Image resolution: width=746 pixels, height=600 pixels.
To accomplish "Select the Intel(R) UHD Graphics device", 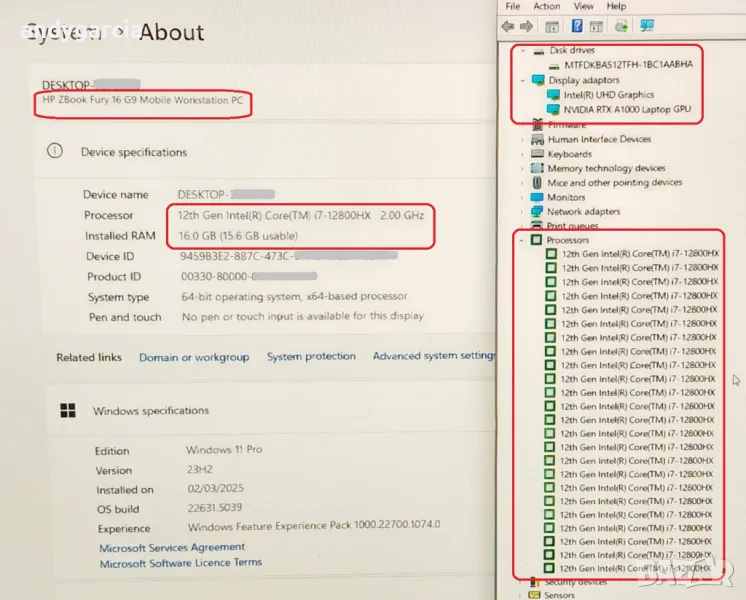I will point(607,95).
